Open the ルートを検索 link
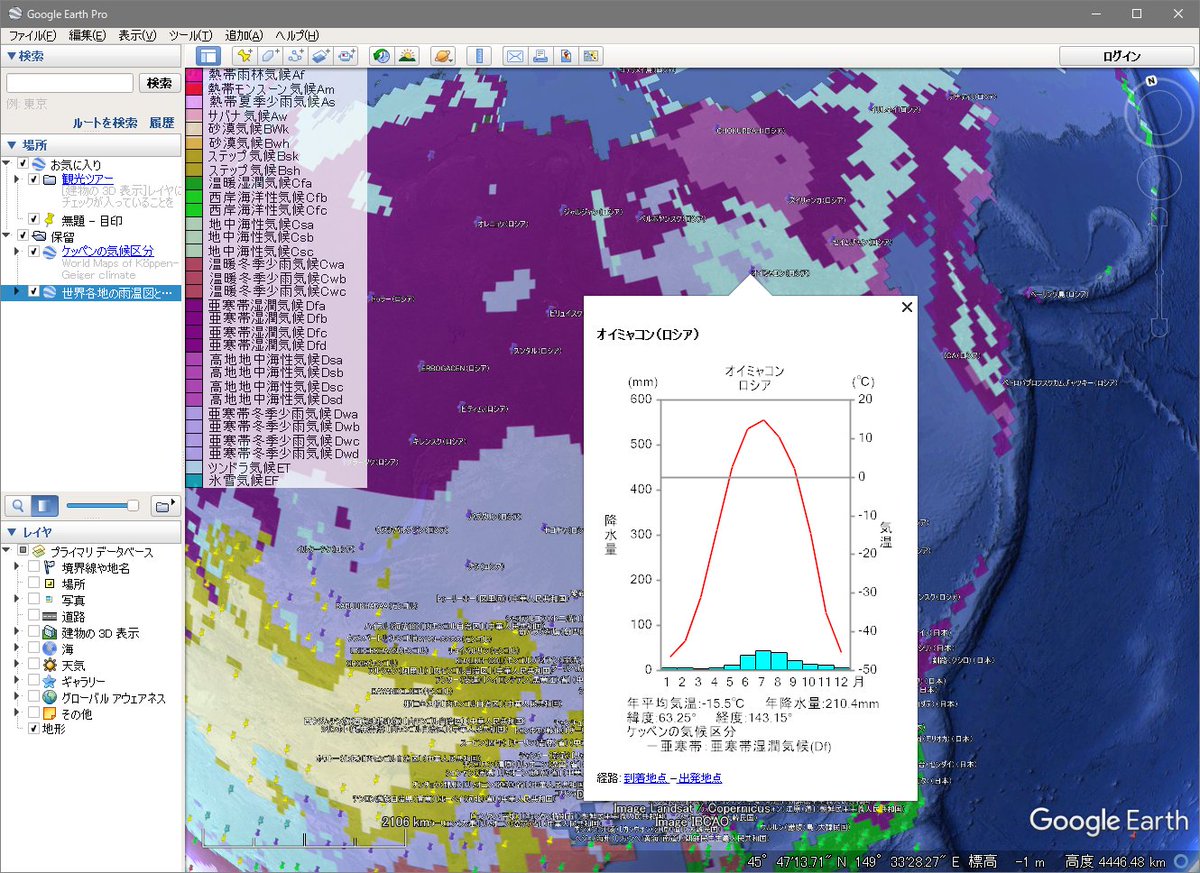The image size is (1200, 873). [x=105, y=123]
